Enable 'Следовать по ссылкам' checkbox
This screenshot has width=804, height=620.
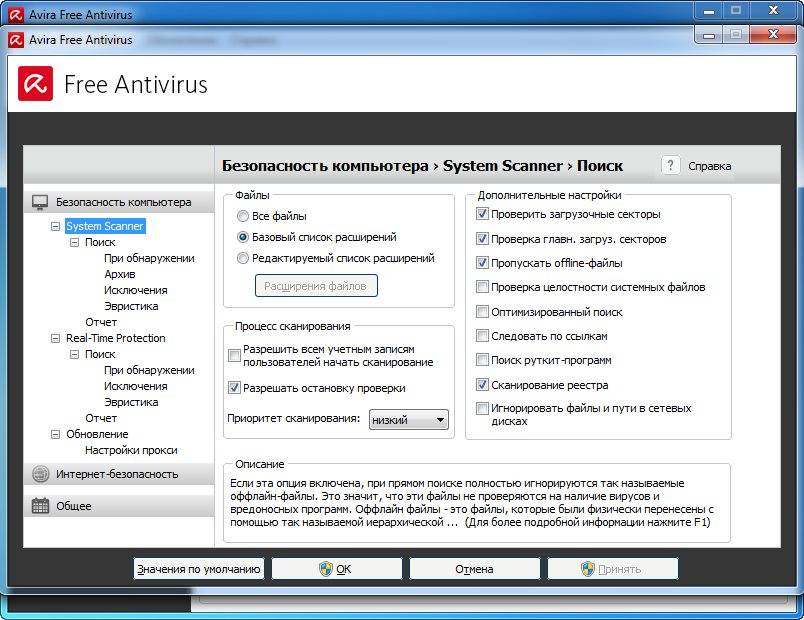point(482,335)
